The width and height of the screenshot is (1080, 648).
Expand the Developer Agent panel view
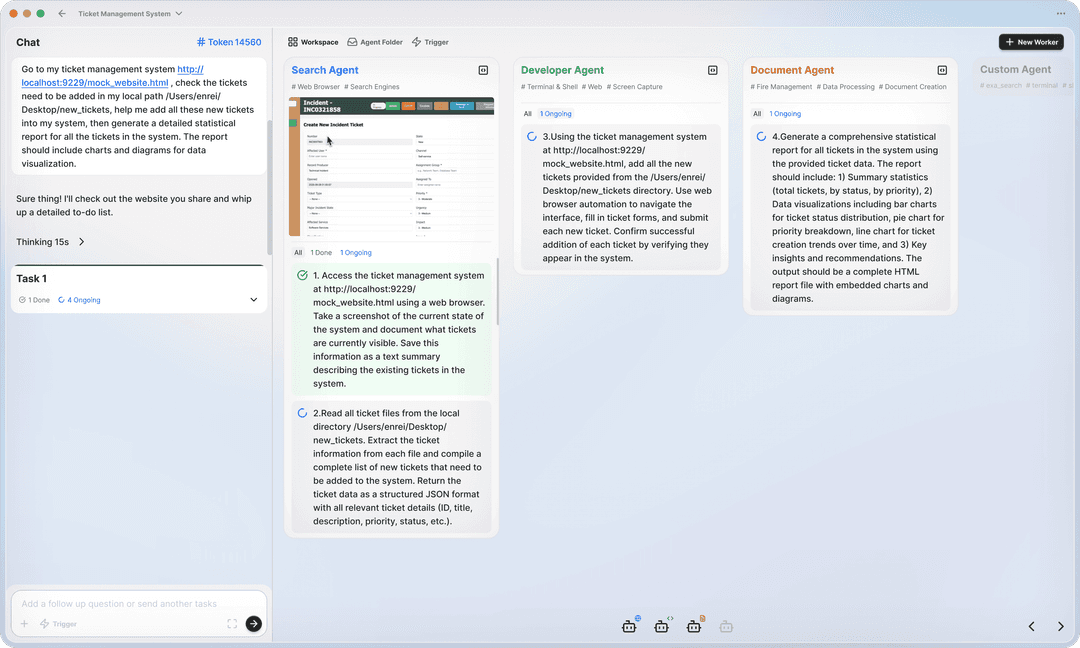point(712,70)
